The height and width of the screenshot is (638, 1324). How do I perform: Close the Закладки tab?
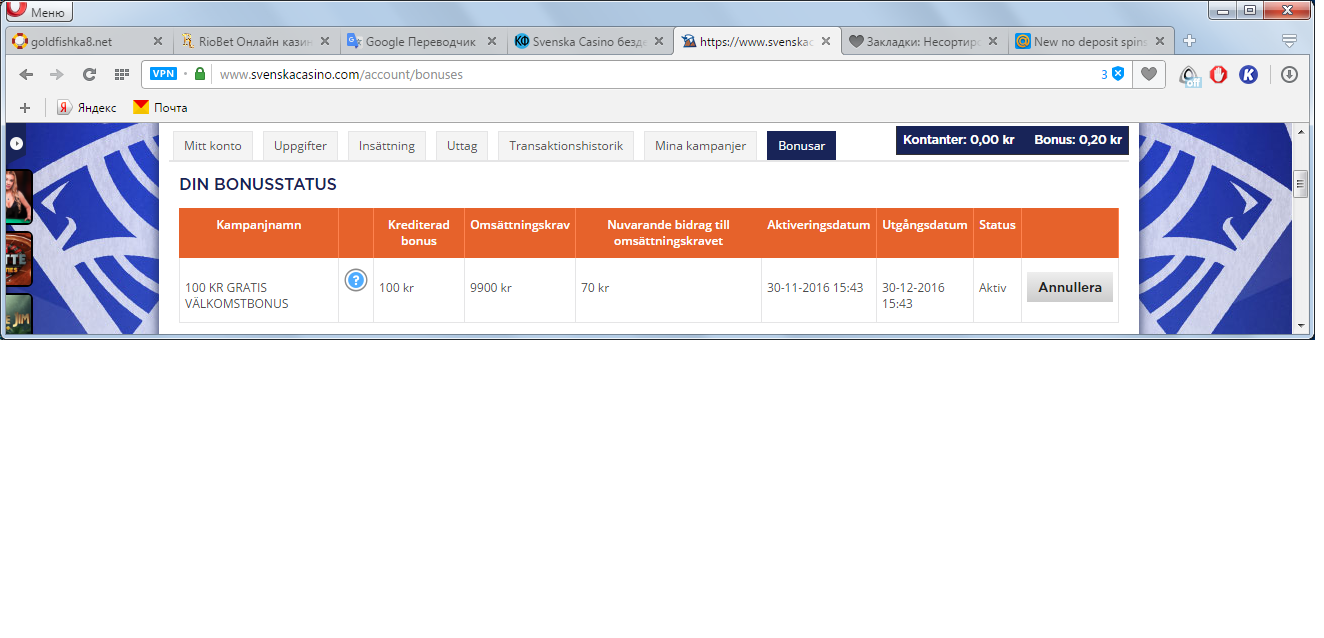[x=992, y=42]
